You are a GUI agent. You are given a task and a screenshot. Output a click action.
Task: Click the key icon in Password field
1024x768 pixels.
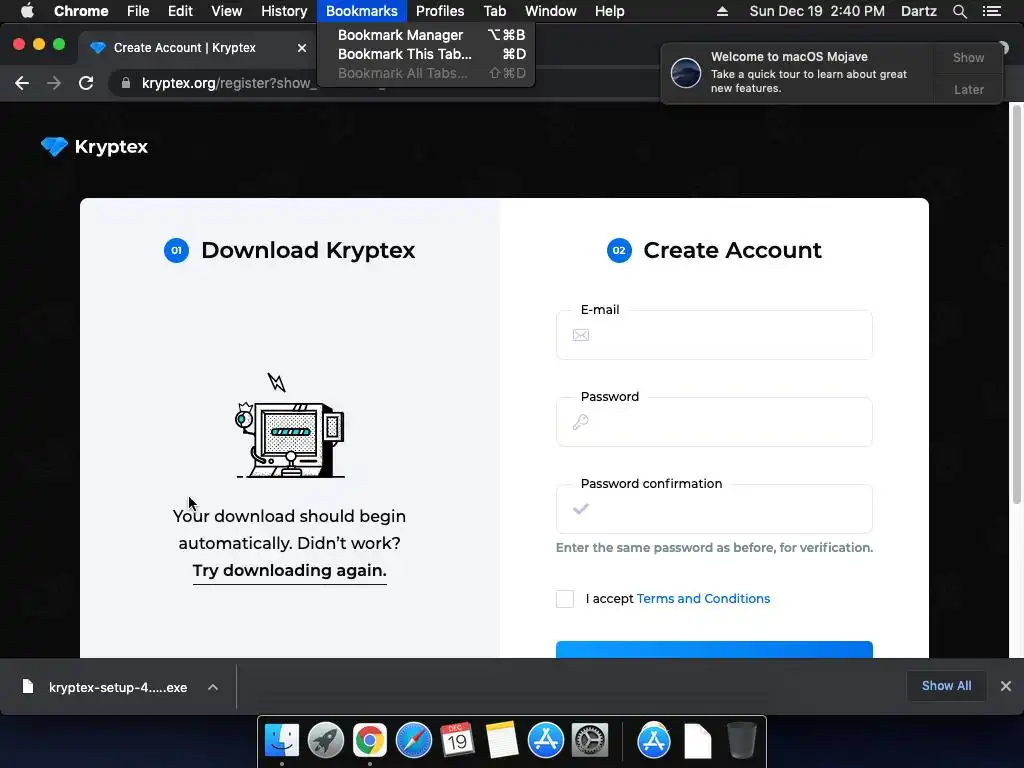[581, 422]
